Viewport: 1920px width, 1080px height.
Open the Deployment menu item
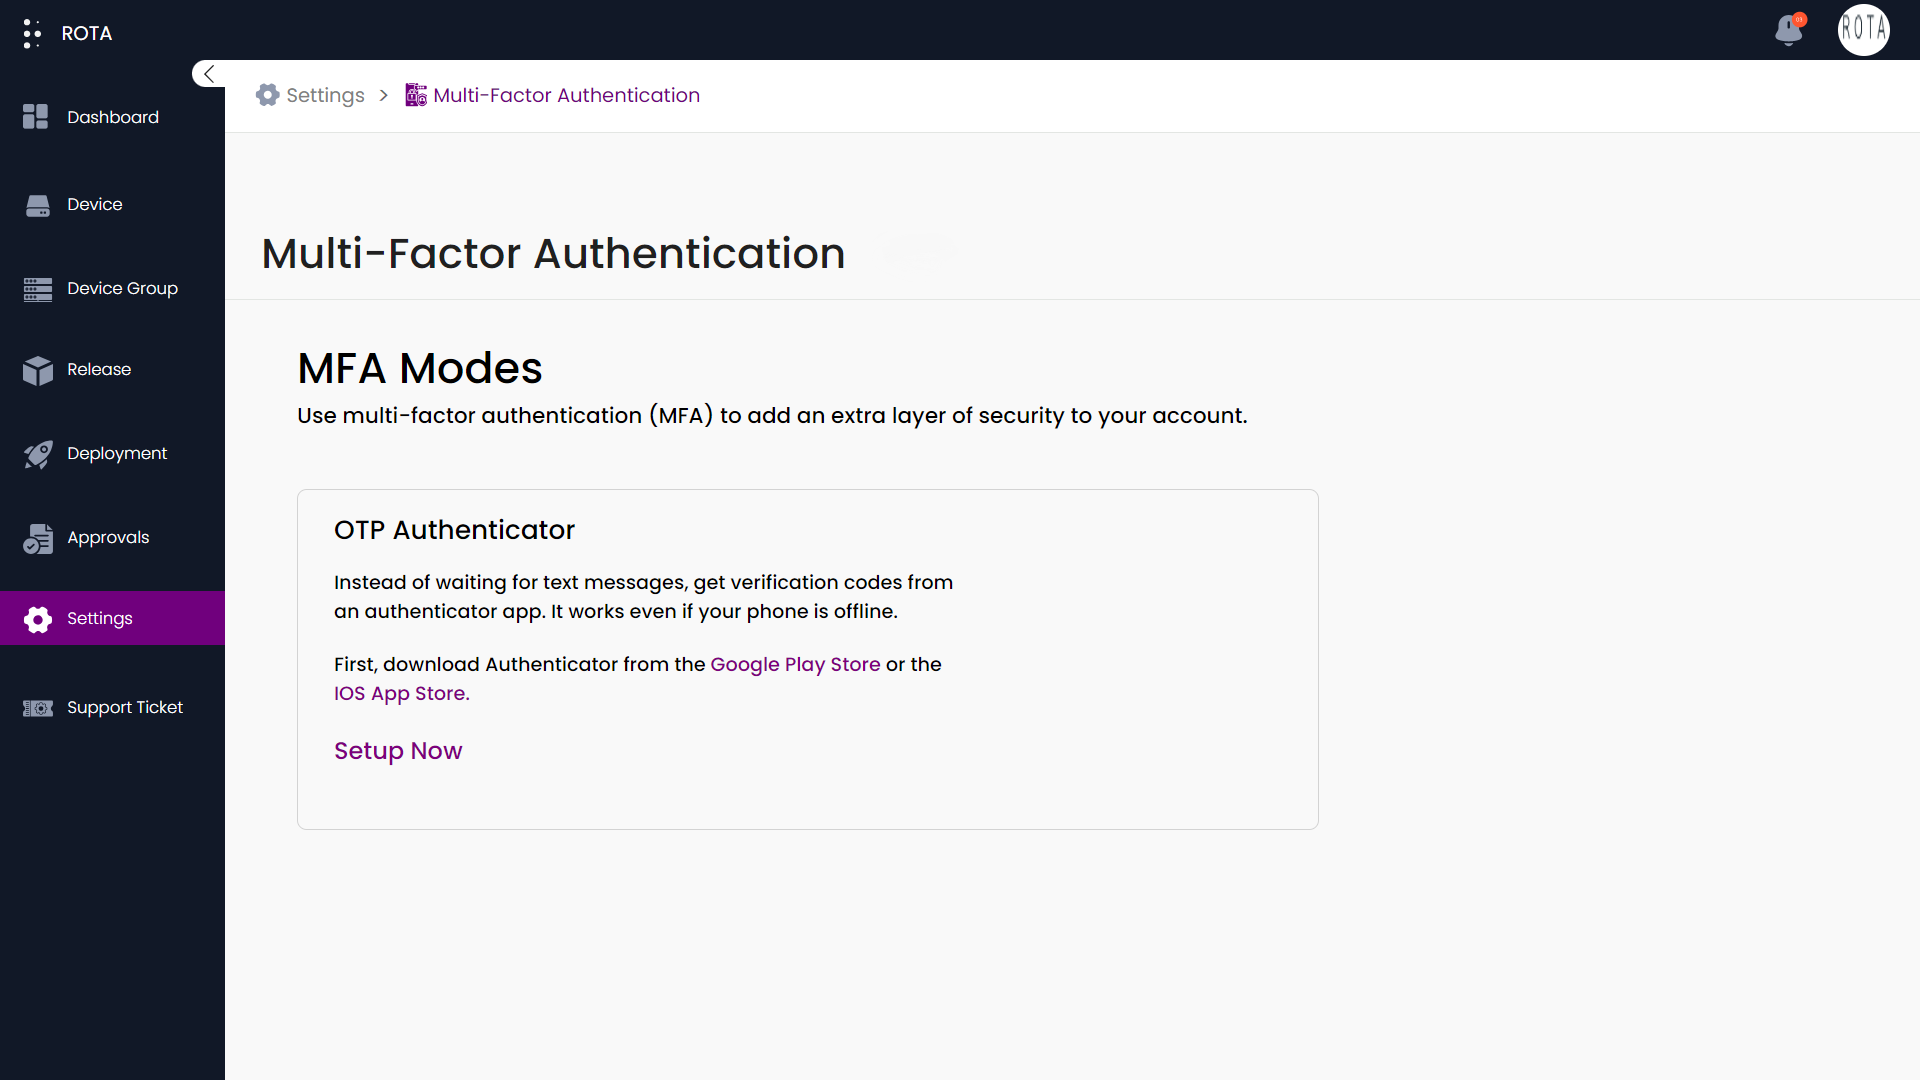[x=117, y=453]
